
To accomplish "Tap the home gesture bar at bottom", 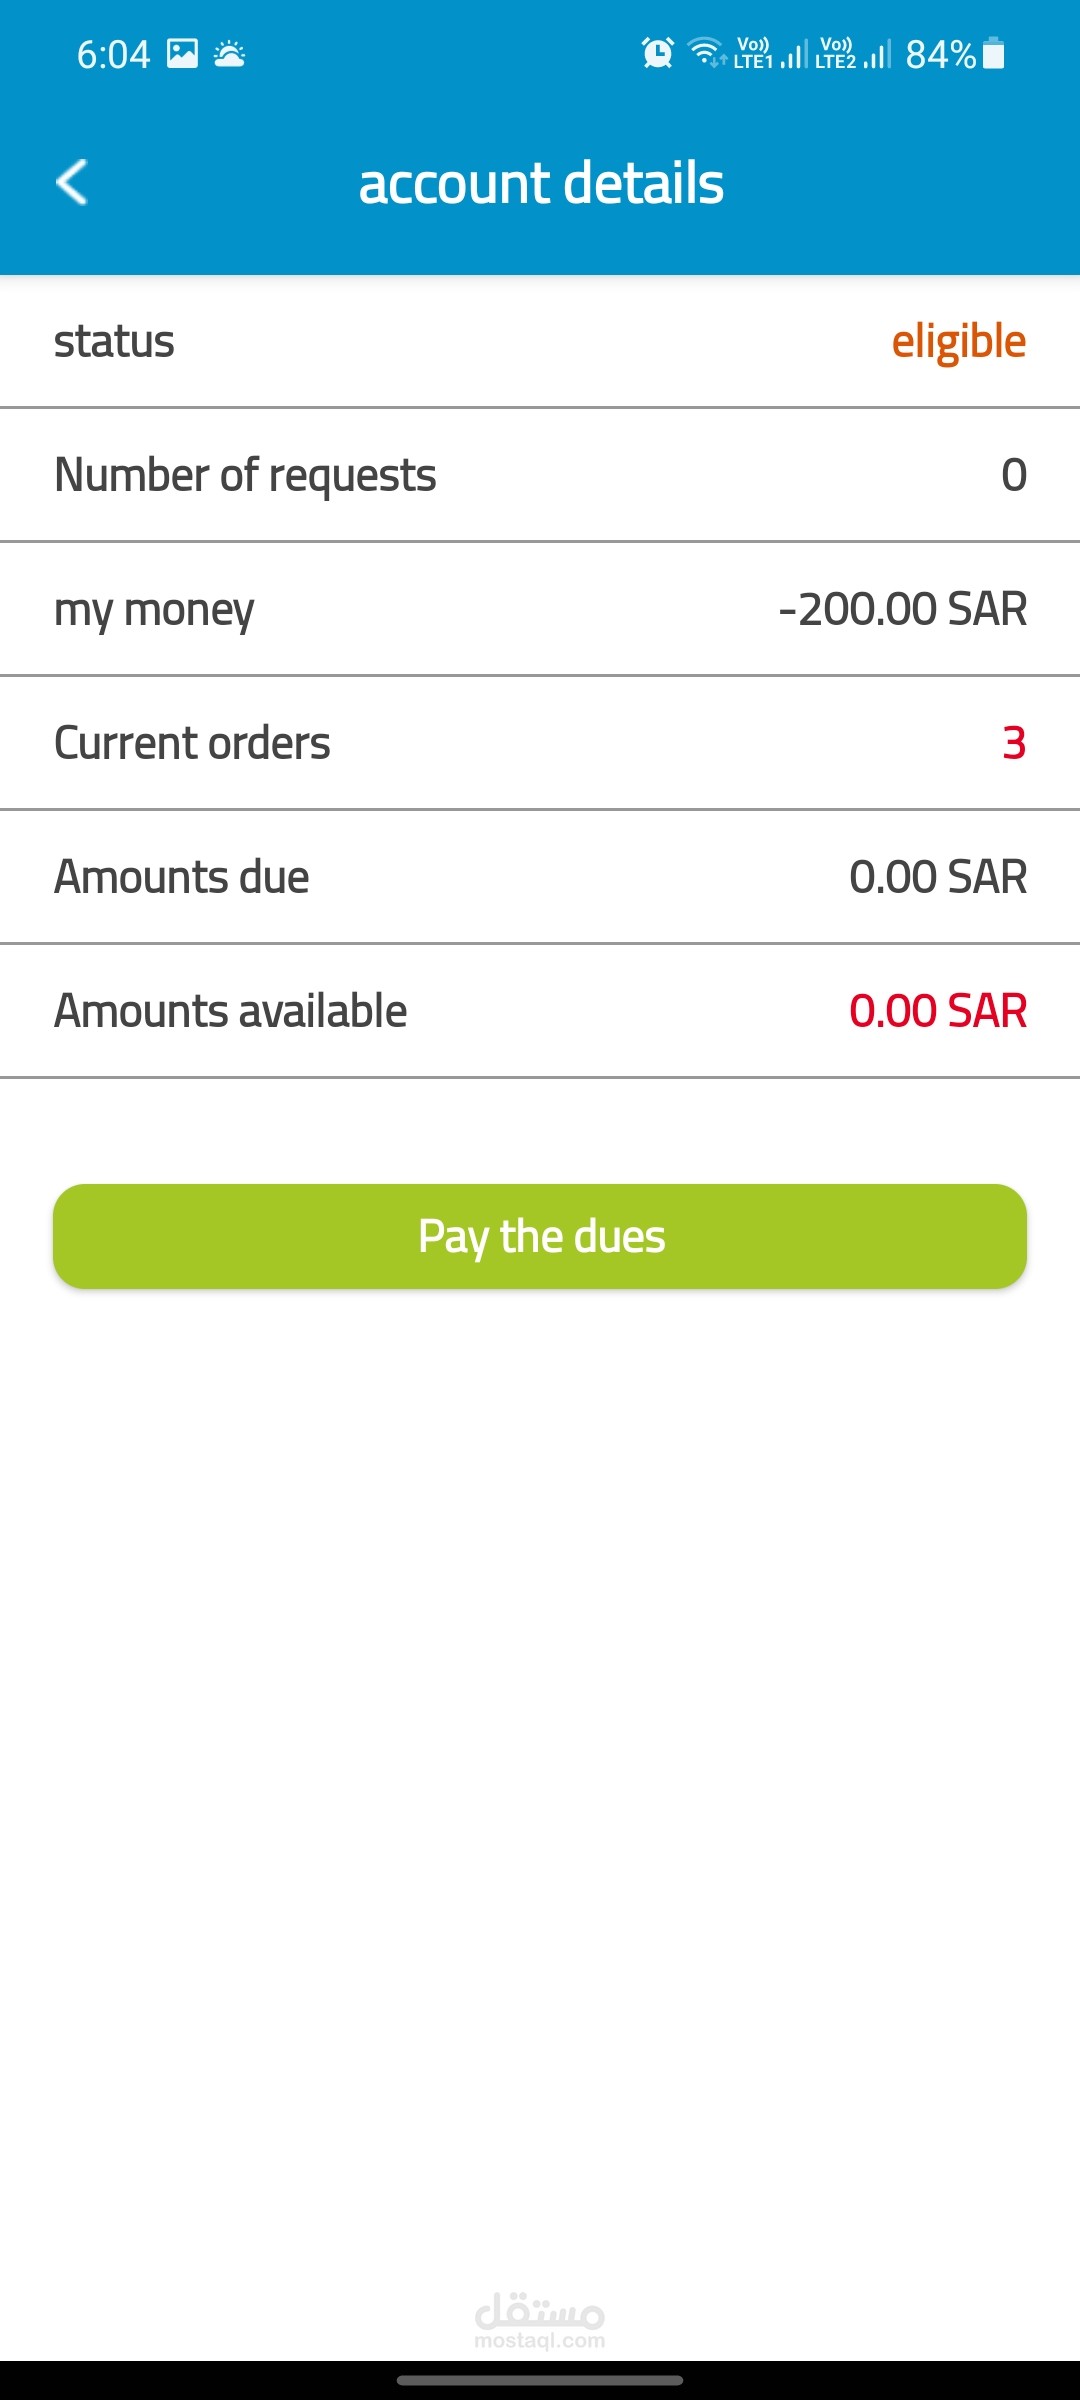I will tap(540, 2380).
